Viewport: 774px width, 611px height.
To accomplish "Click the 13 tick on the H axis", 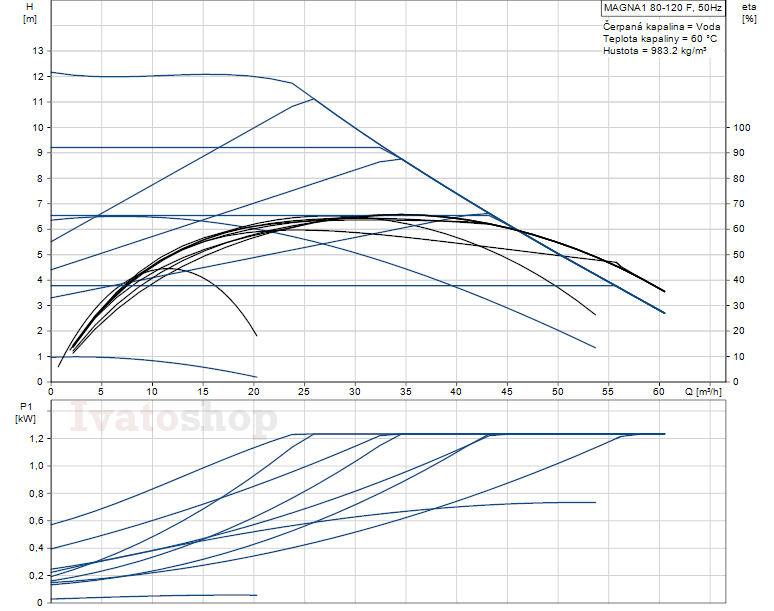I will (38, 51).
